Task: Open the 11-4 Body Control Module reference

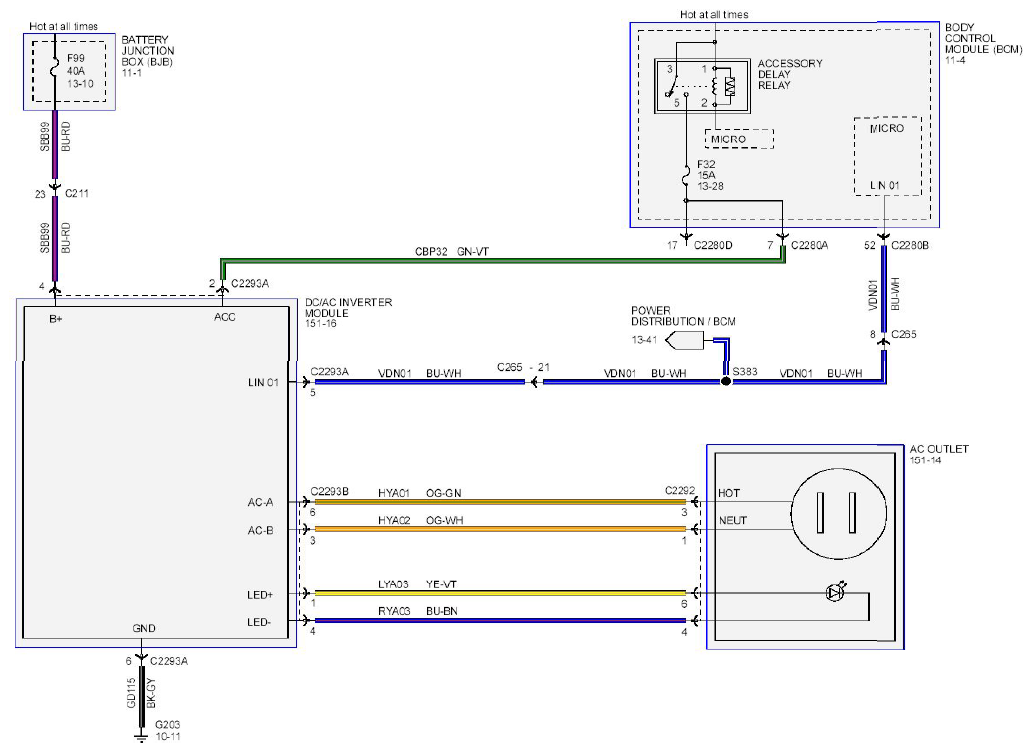Action: coord(955,61)
